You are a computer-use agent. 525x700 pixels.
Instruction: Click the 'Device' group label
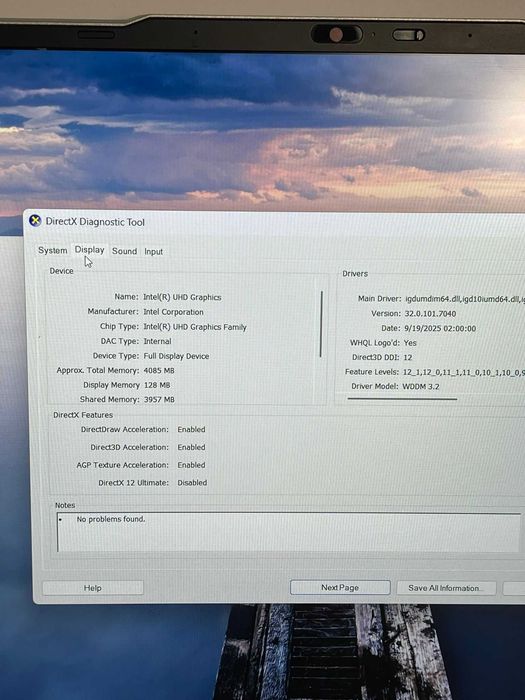(x=61, y=271)
